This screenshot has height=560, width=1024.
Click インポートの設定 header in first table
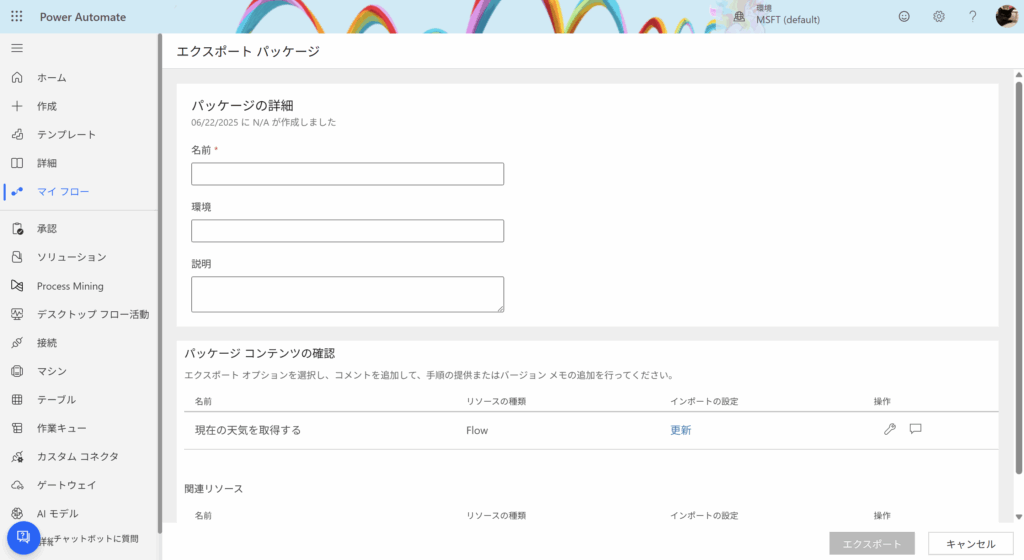coord(704,401)
